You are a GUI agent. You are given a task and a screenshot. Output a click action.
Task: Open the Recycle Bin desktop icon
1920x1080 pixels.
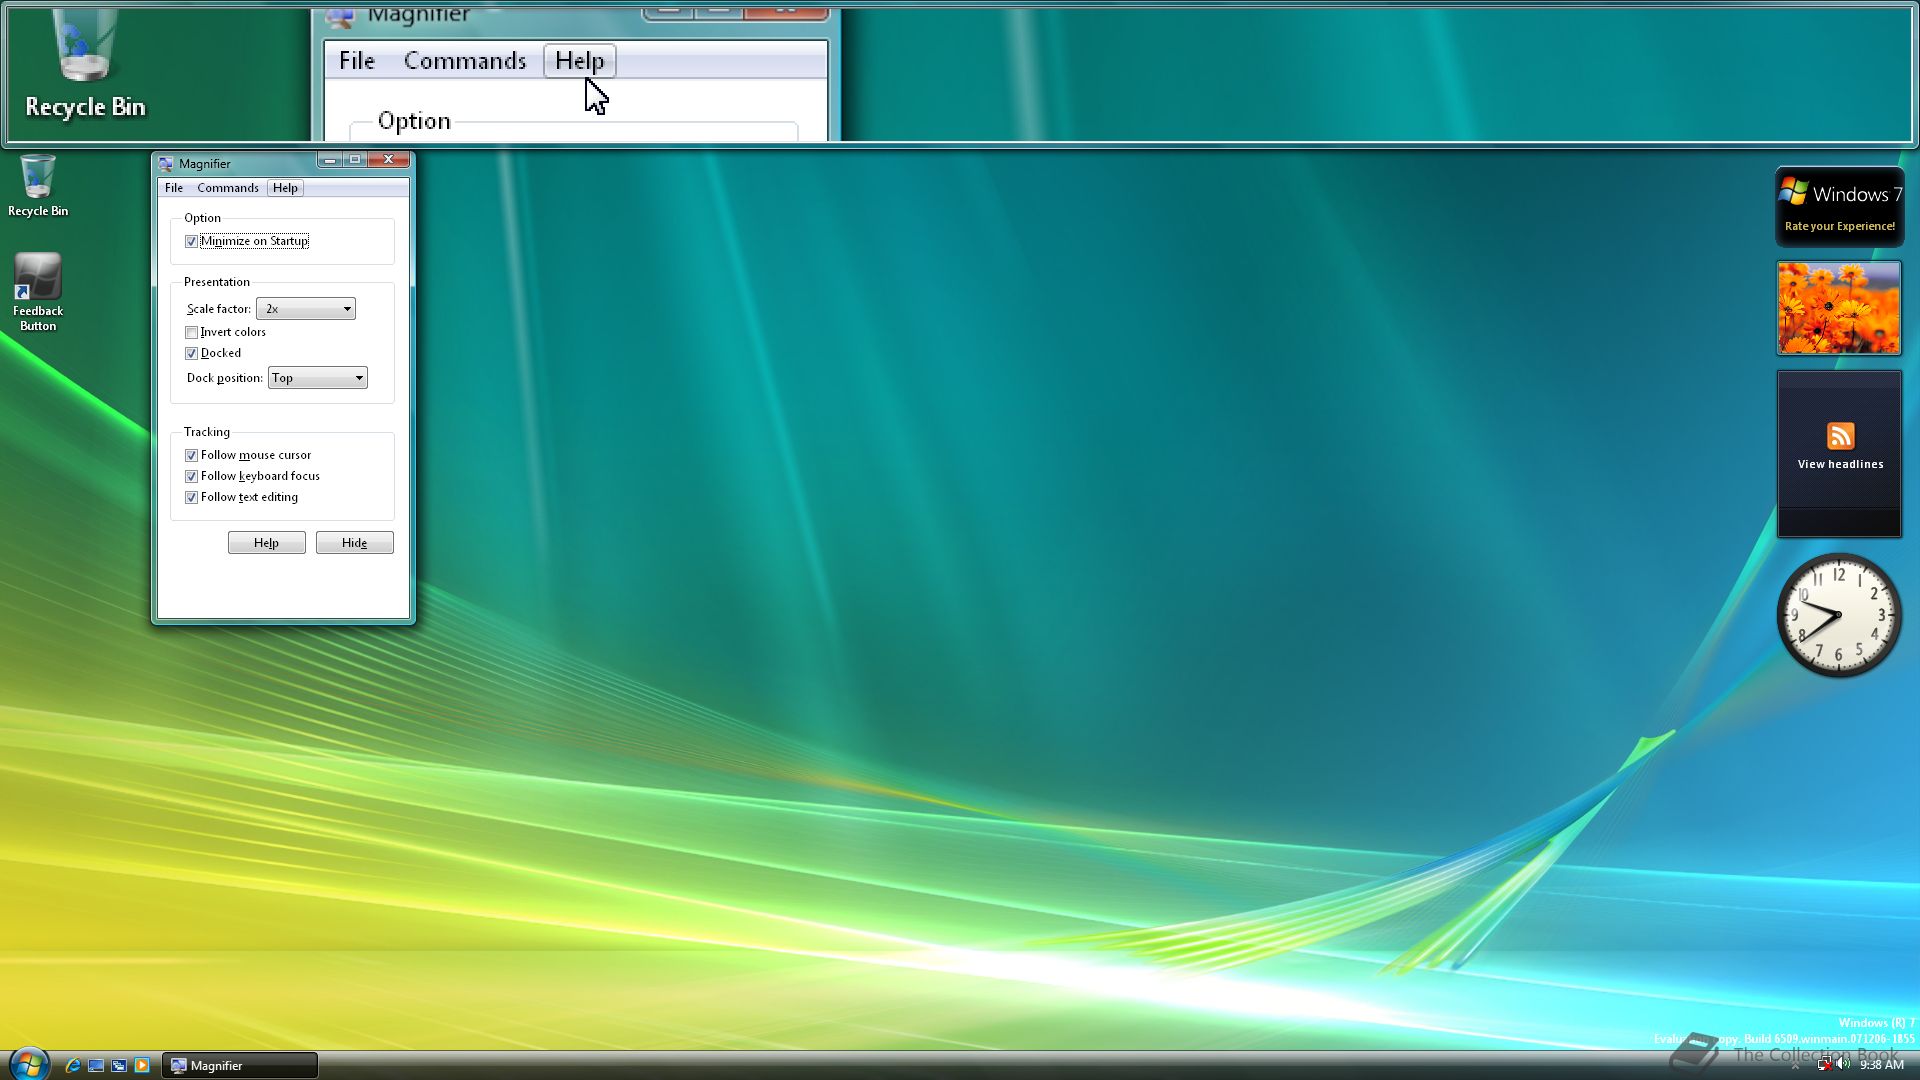point(38,186)
